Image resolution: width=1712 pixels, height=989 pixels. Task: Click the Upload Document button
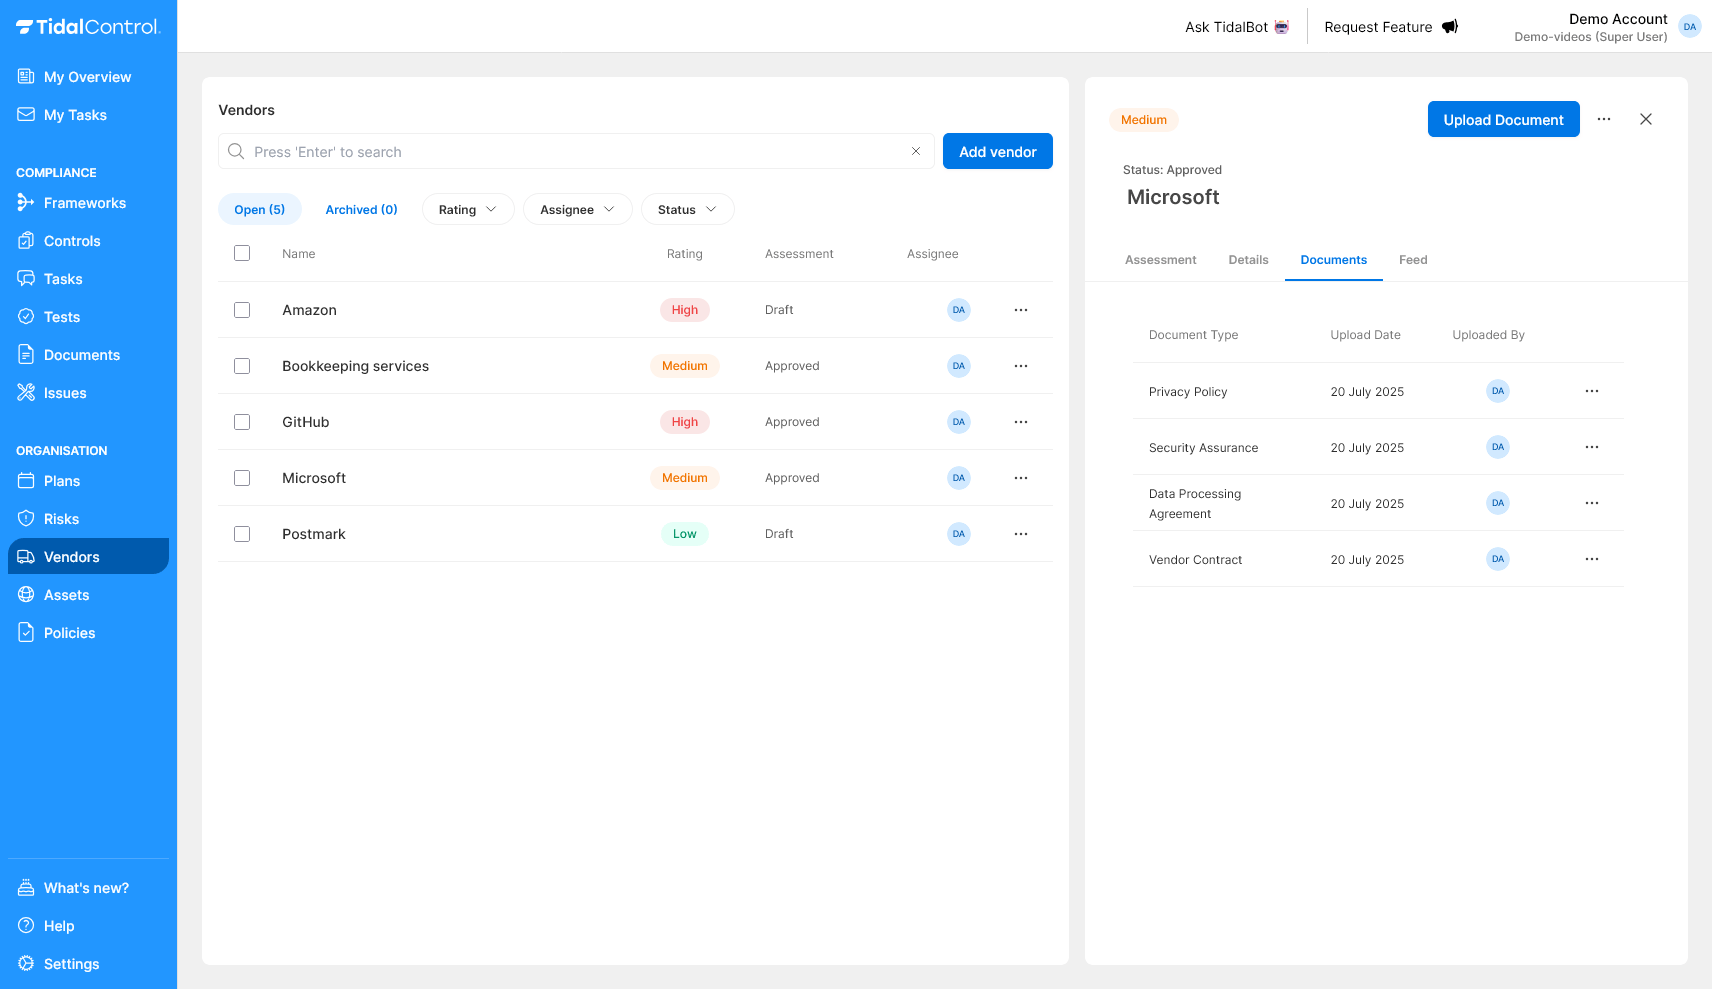pyautogui.click(x=1503, y=119)
